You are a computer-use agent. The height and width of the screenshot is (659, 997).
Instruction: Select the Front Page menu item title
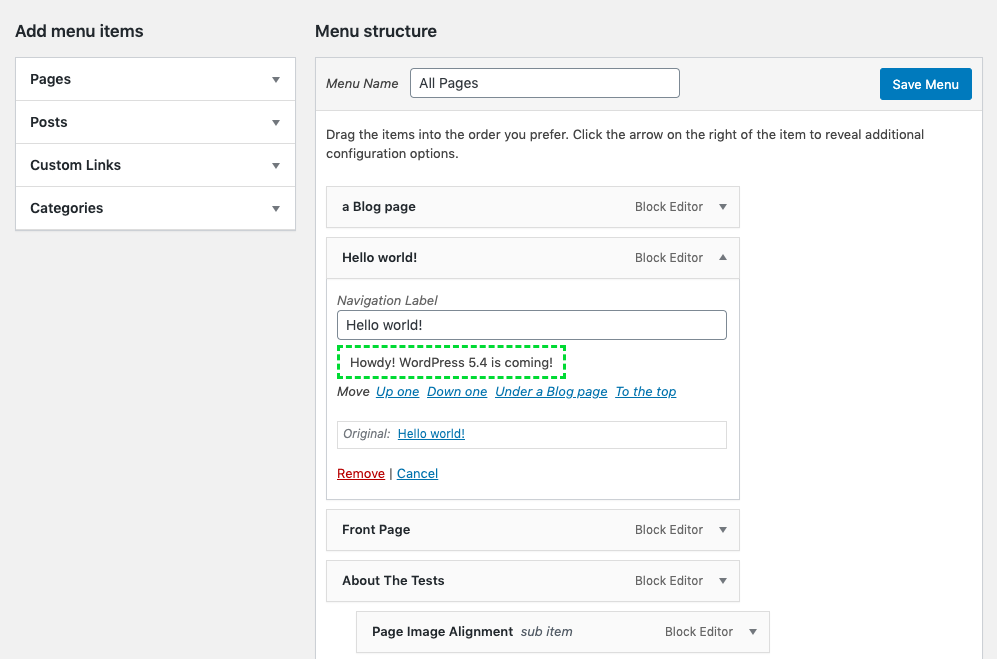click(x=376, y=530)
